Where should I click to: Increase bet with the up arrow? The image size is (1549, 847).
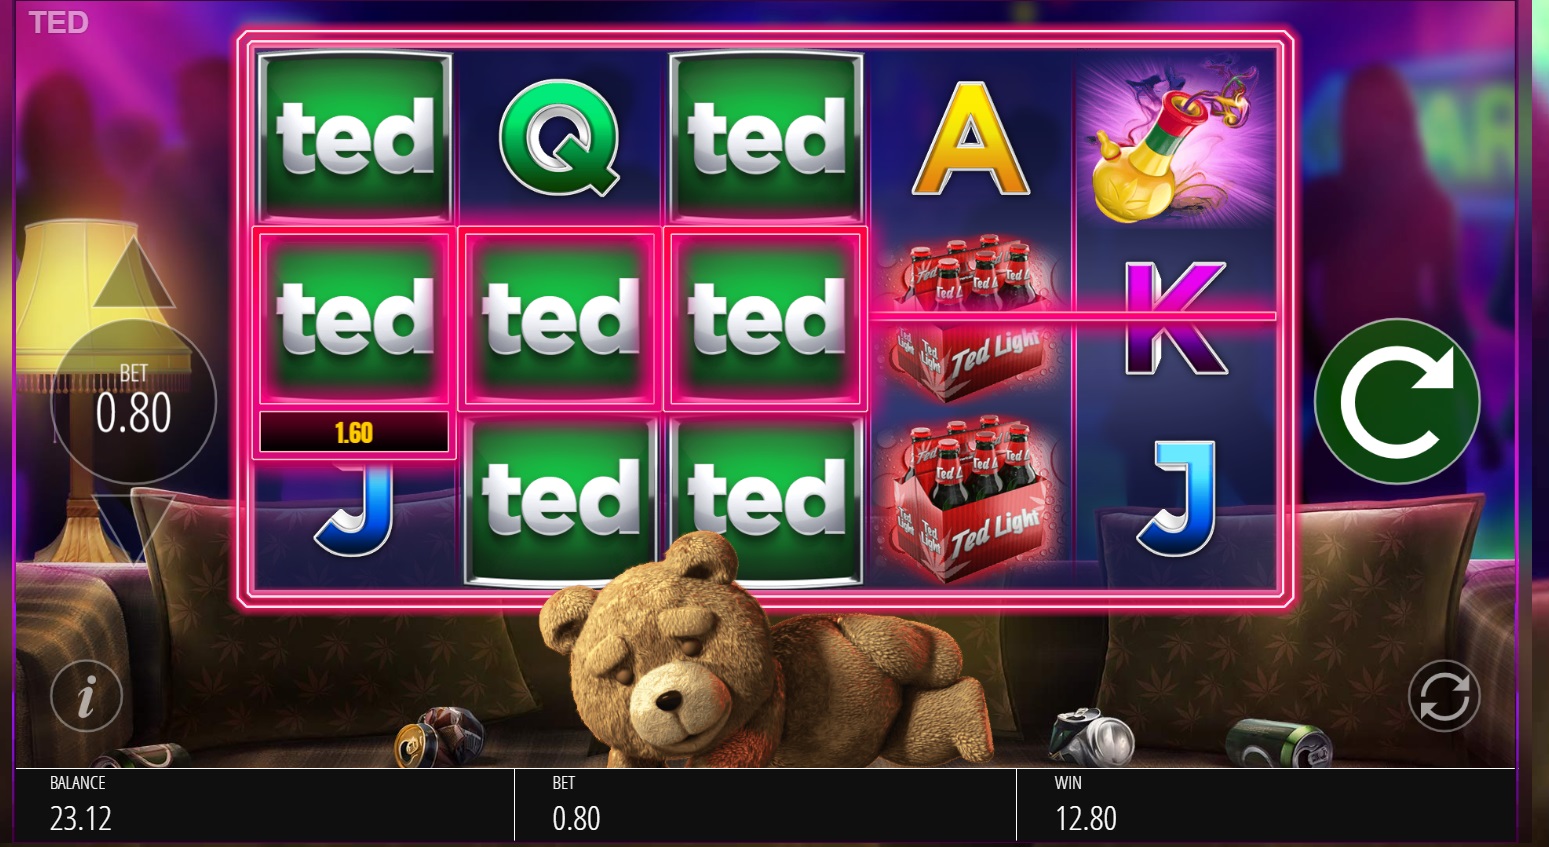point(134,268)
